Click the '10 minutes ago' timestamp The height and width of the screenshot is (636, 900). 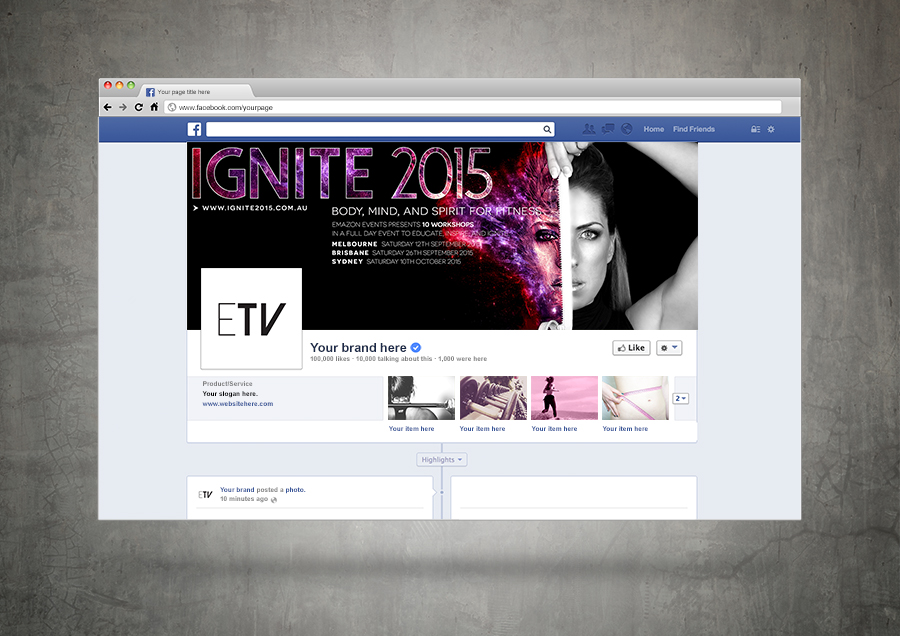coord(244,499)
